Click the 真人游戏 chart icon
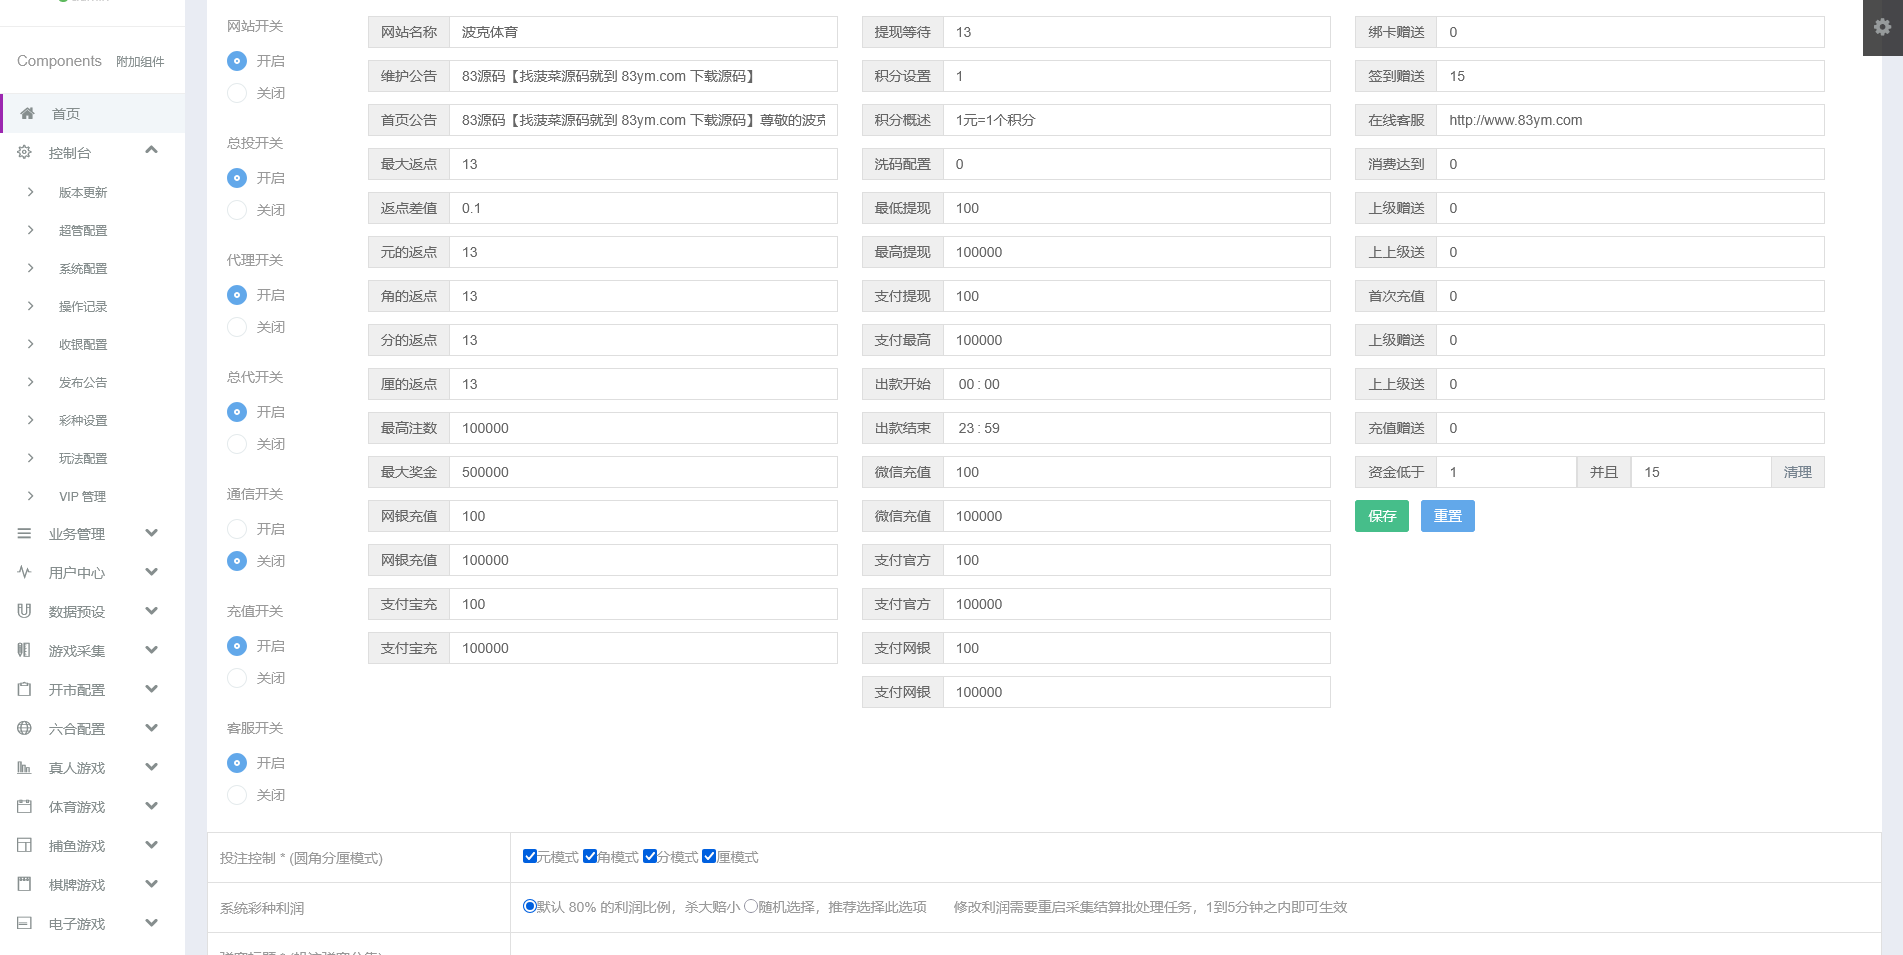The height and width of the screenshot is (955, 1903). (25, 768)
